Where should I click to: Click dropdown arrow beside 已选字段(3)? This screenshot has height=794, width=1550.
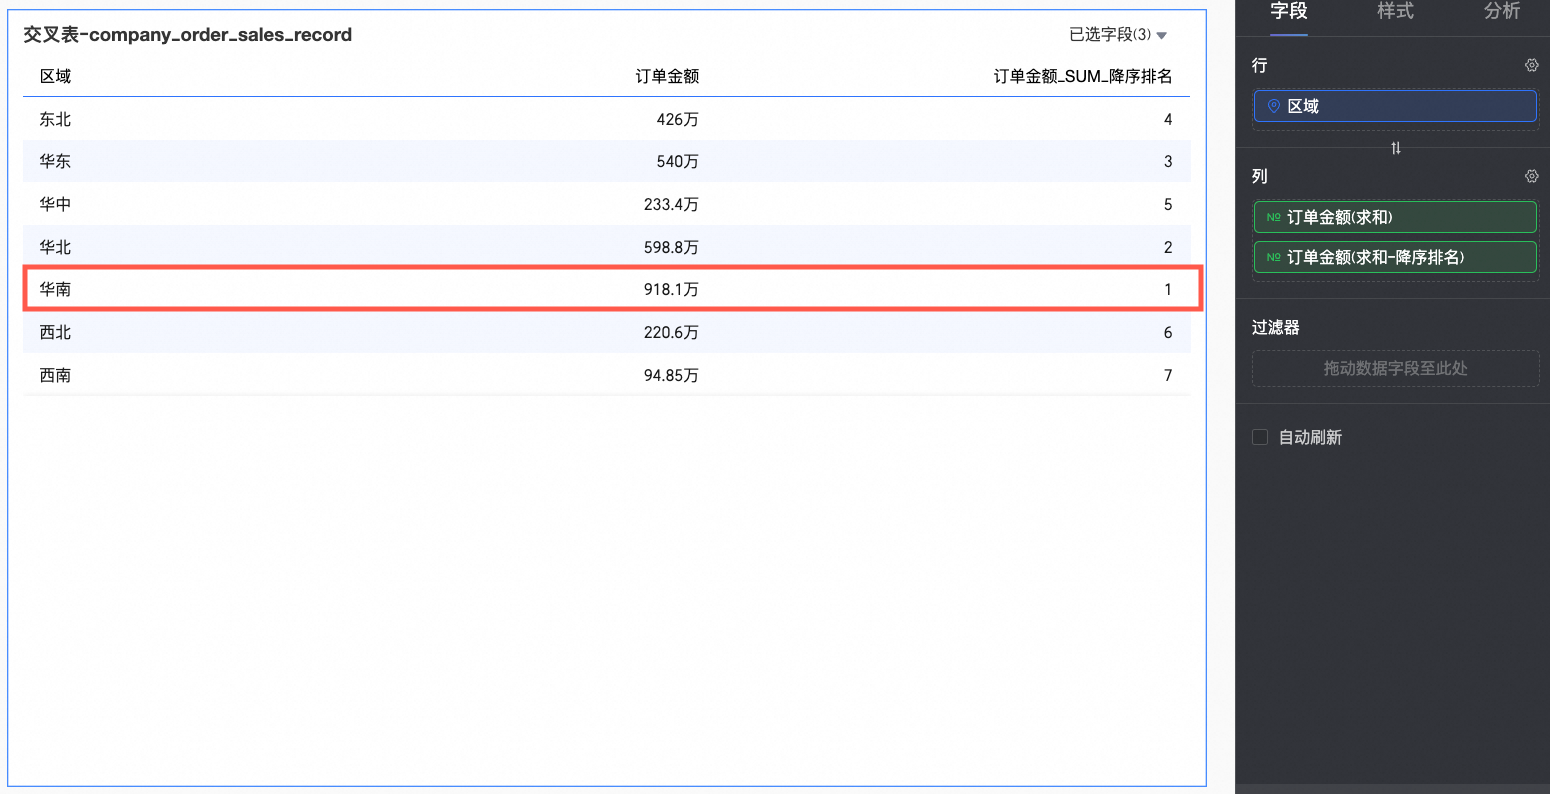pyautogui.click(x=1161, y=36)
